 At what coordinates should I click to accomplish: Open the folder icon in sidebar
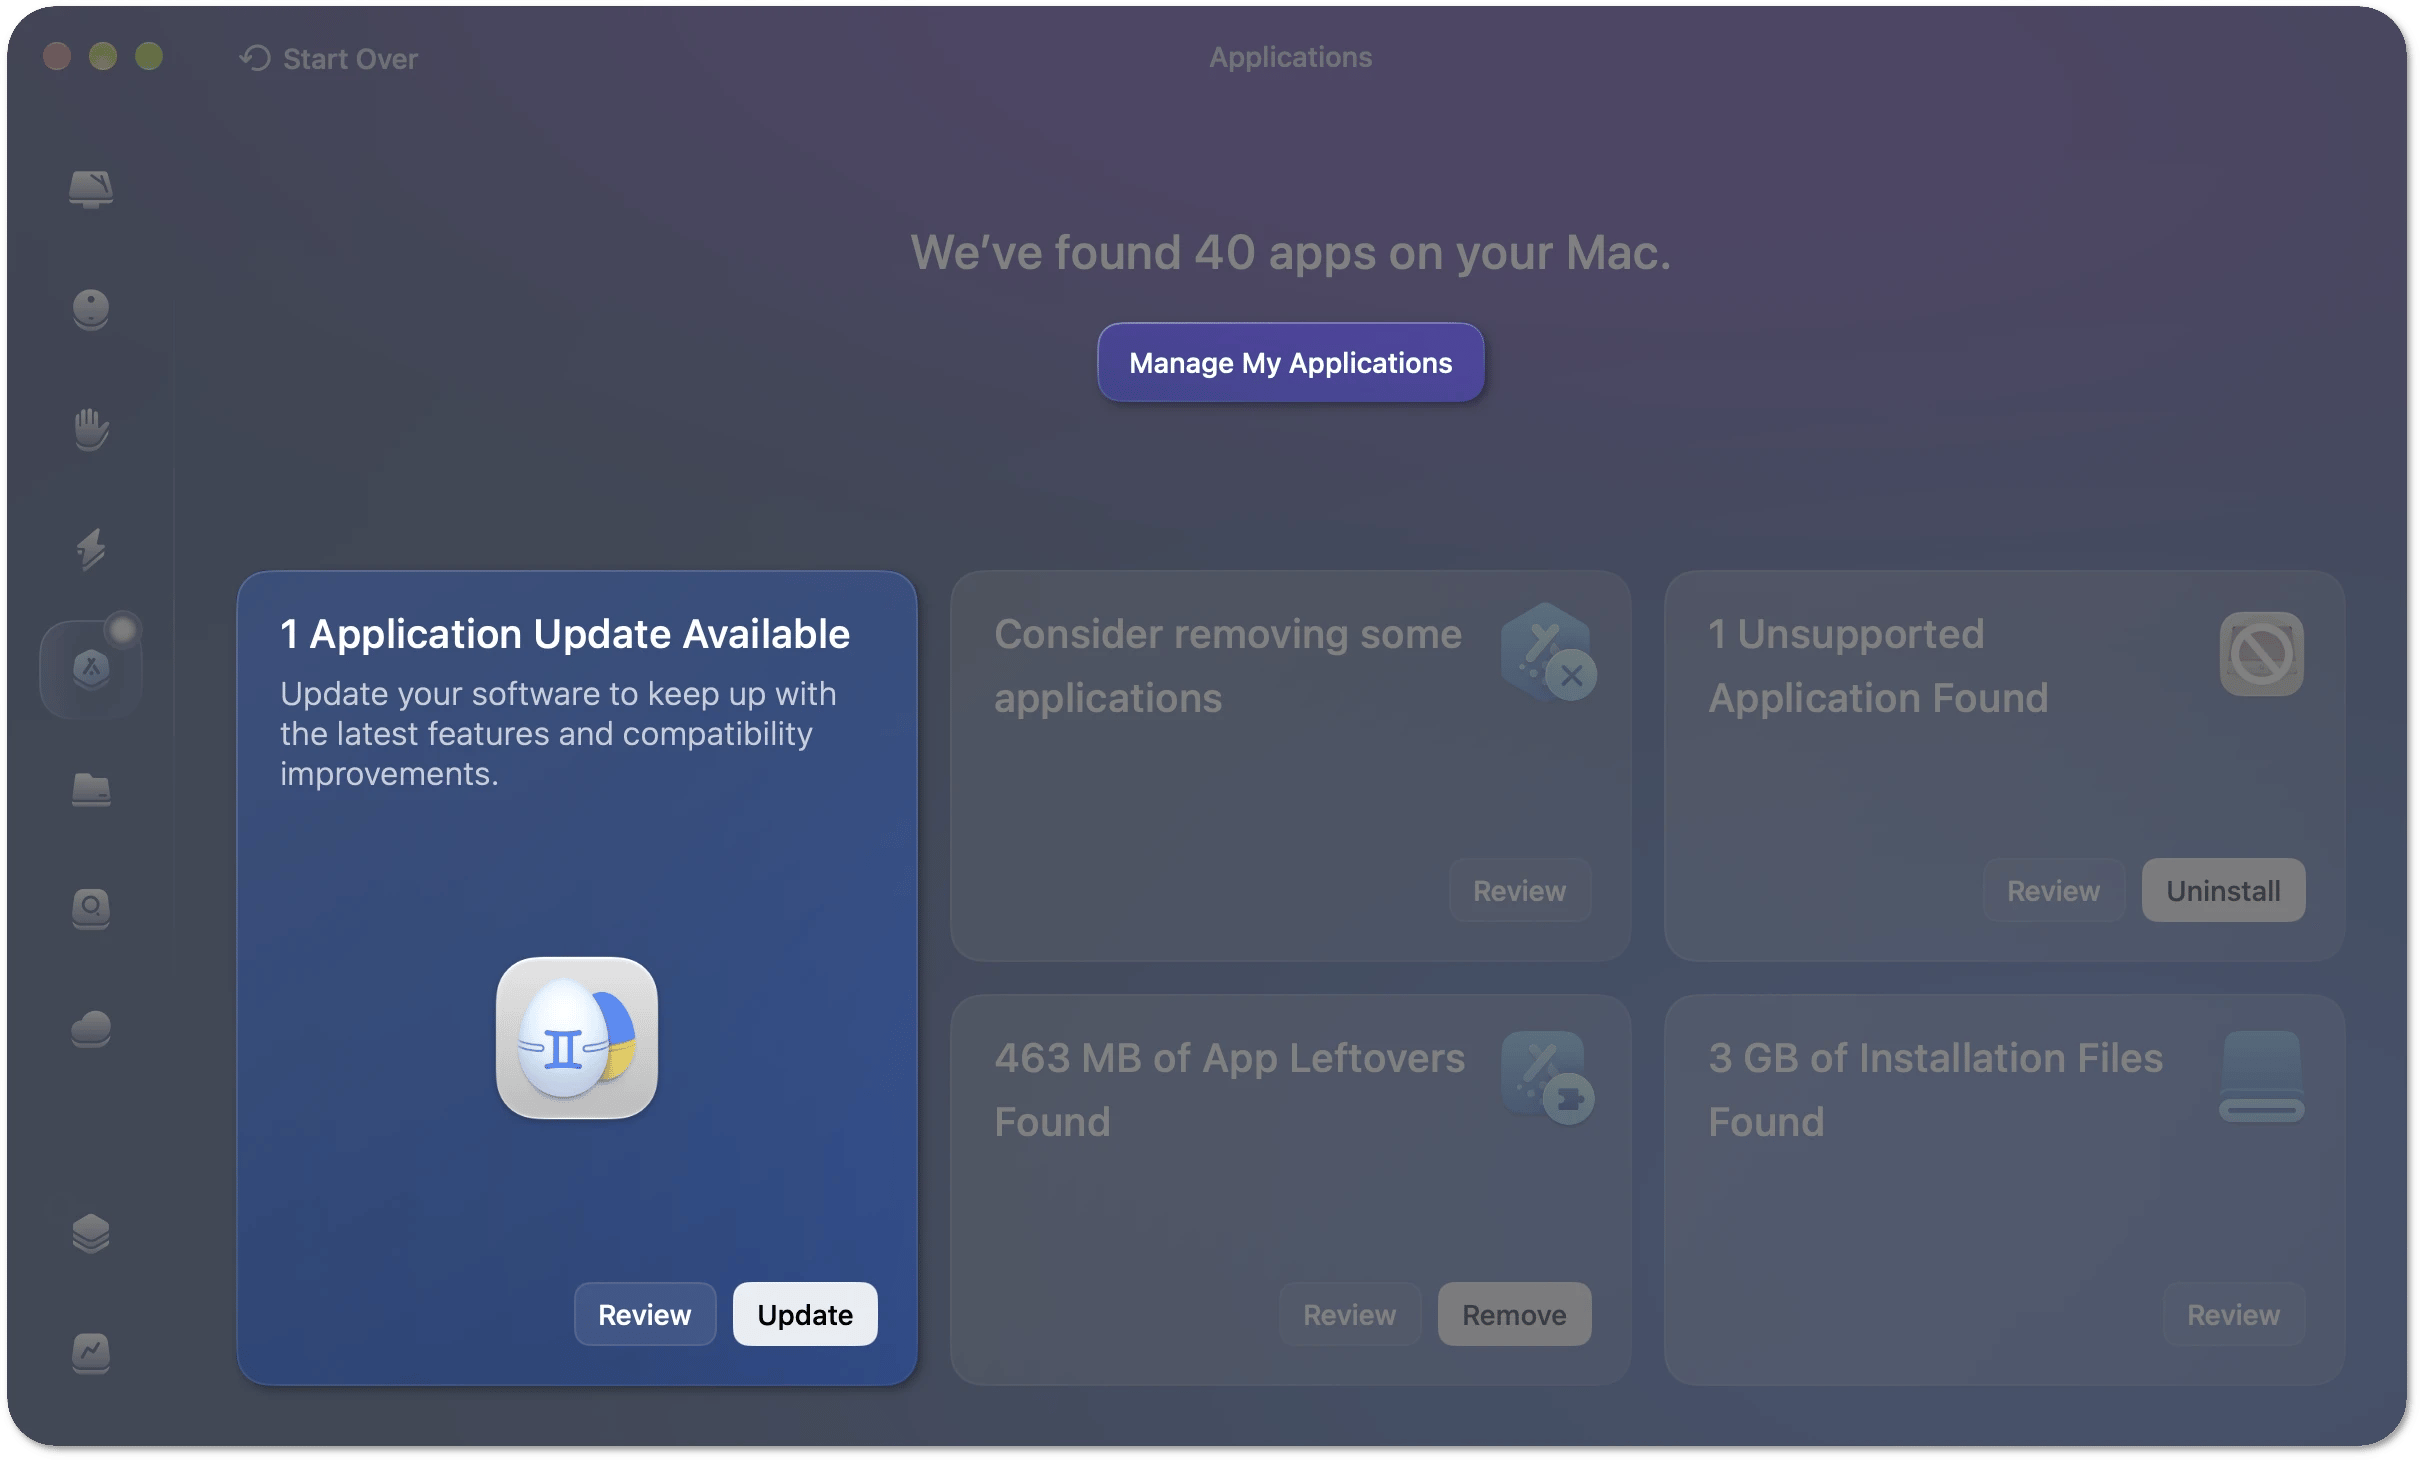pos(90,789)
